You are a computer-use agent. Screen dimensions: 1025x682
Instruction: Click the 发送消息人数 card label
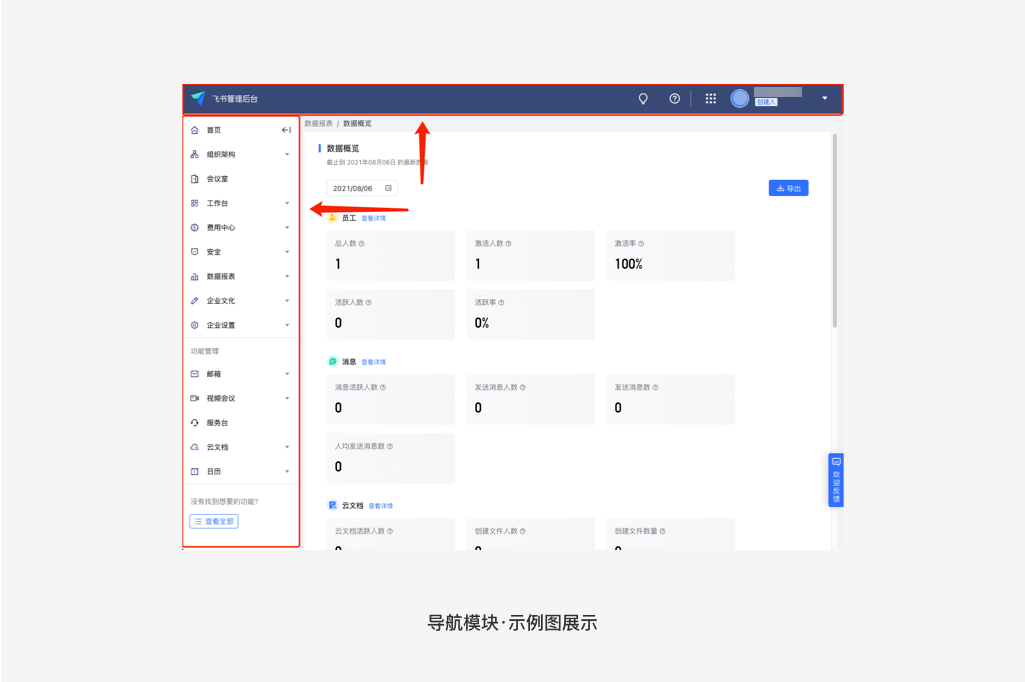coord(496,387)
